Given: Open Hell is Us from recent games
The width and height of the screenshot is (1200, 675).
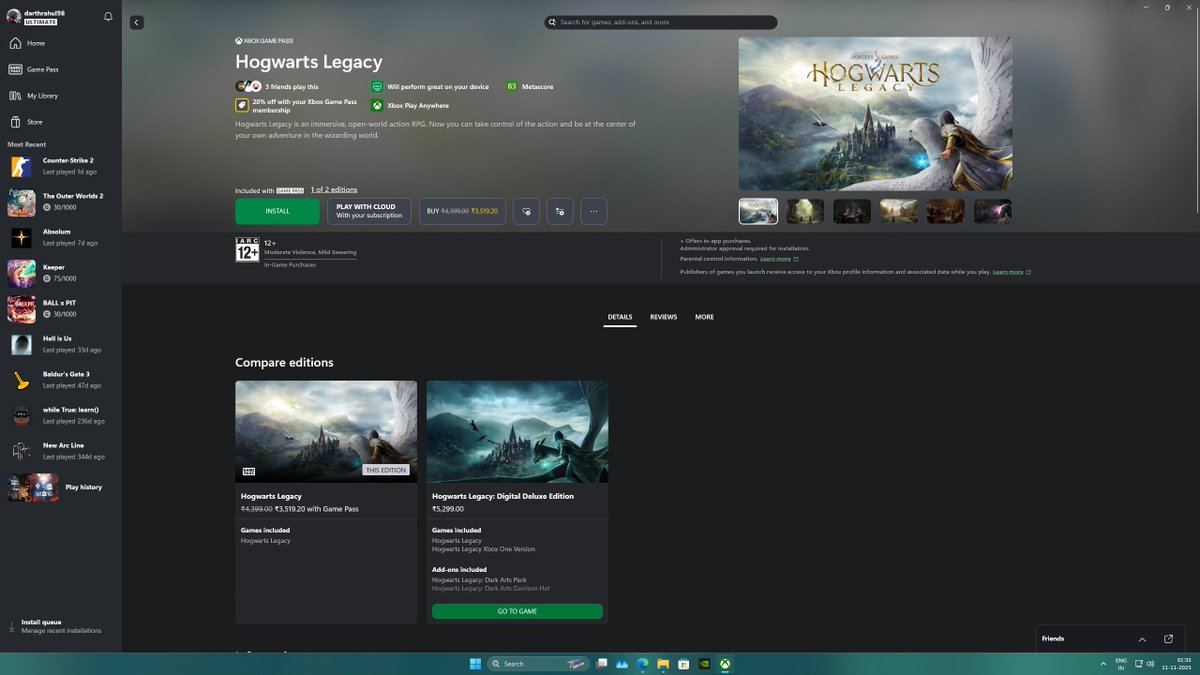Looking at the screenshot, I should [x=61, y=344].
